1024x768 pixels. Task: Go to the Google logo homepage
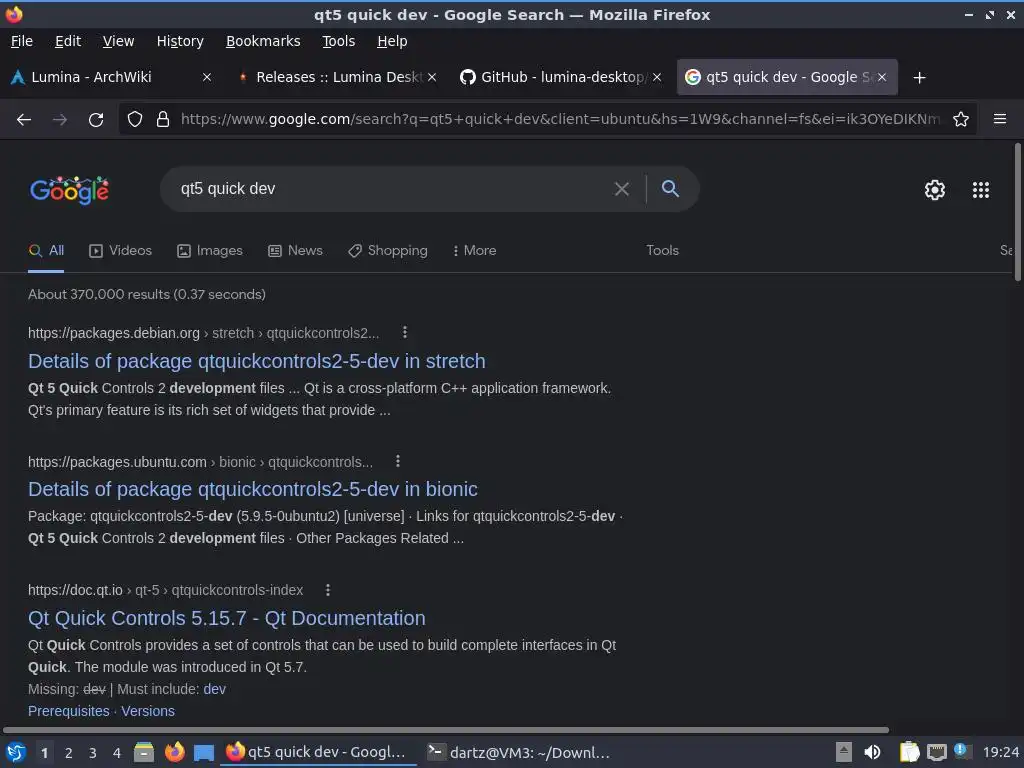tap(69, 189)
